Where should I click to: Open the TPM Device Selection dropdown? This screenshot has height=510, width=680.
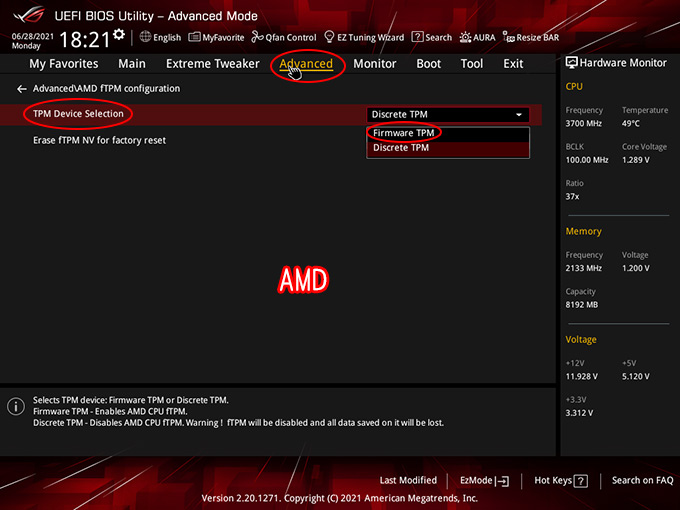(x=448, y=114)
